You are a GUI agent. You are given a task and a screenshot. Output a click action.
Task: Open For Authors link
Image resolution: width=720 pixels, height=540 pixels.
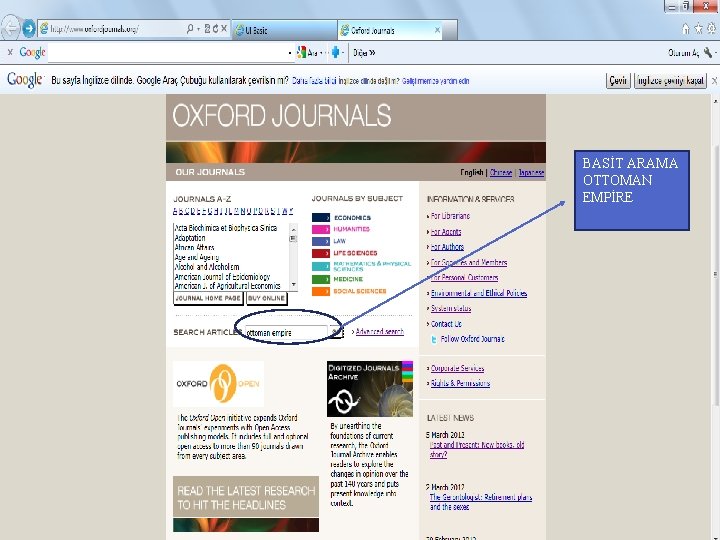click(x=447, y=247)
